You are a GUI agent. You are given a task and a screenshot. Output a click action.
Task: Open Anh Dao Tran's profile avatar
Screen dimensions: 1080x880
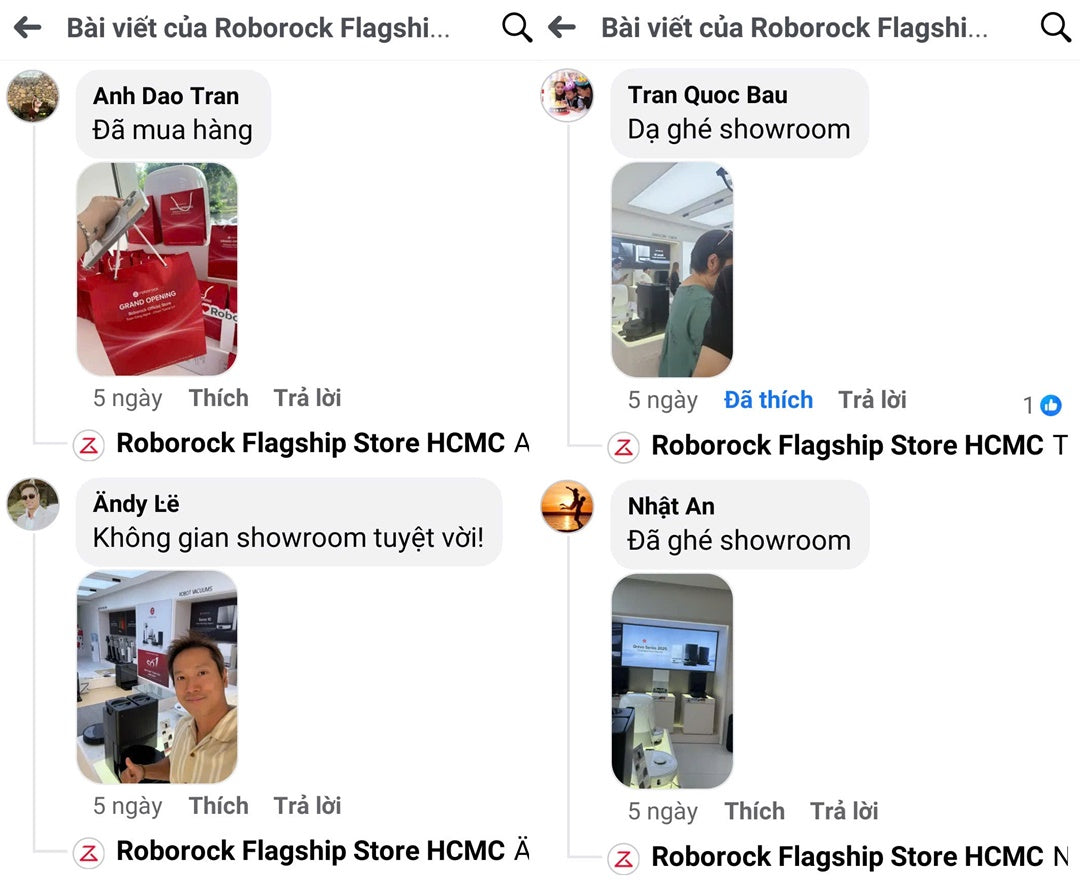point(32,96)
